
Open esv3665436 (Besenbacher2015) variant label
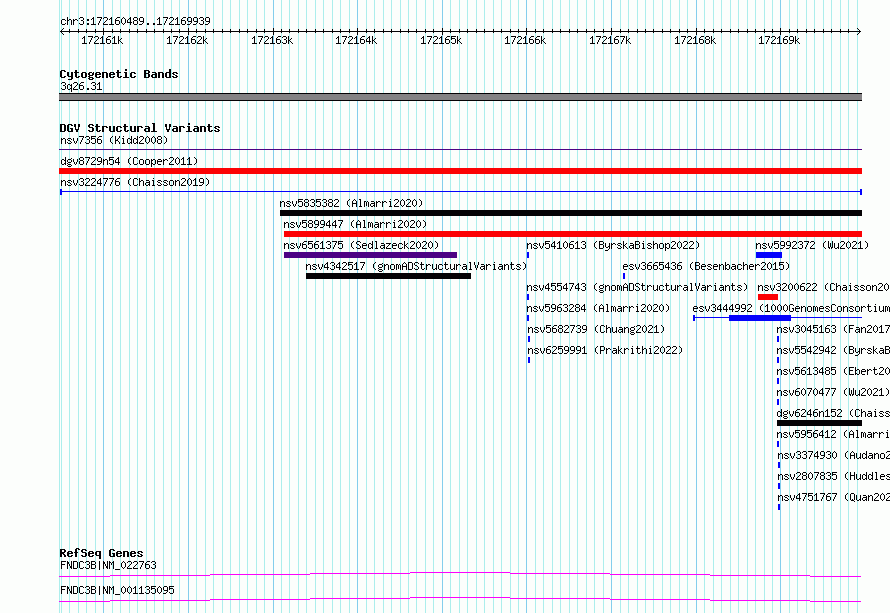[x=706, y=266]
